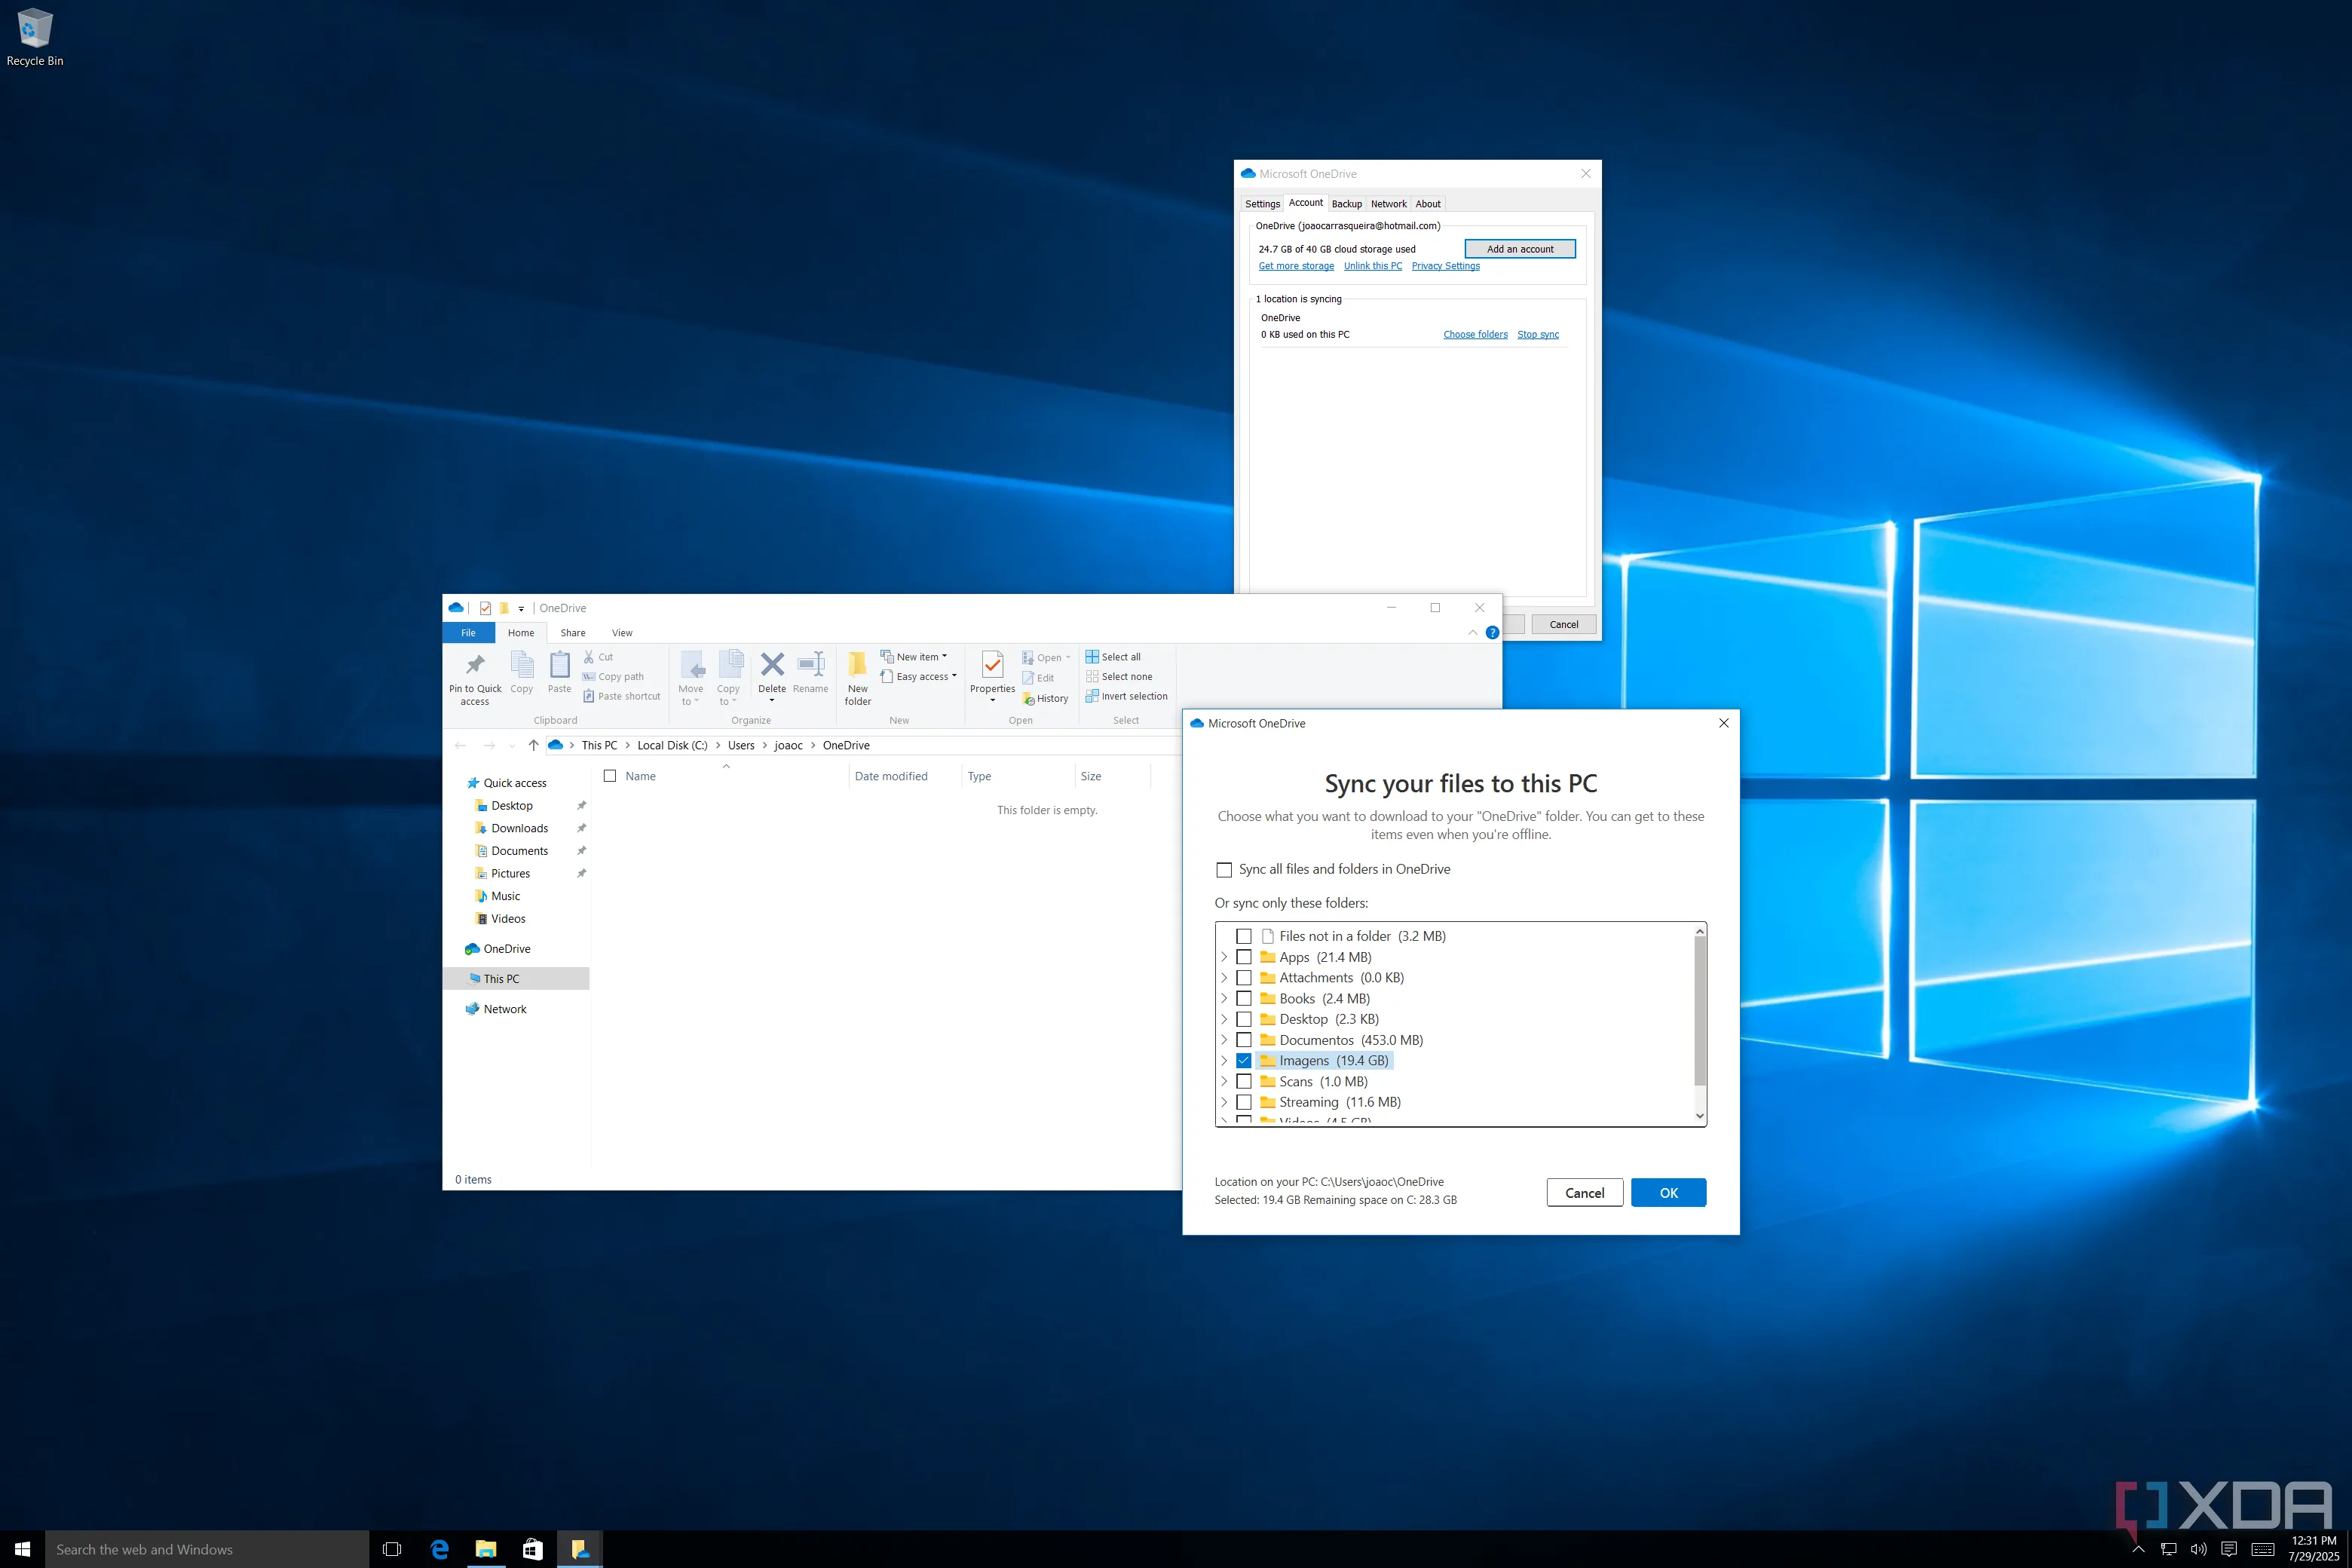Screen dimensions: 2352x1568
Task: Expand the Imagens folder tree
Action: point(1224,1061)
